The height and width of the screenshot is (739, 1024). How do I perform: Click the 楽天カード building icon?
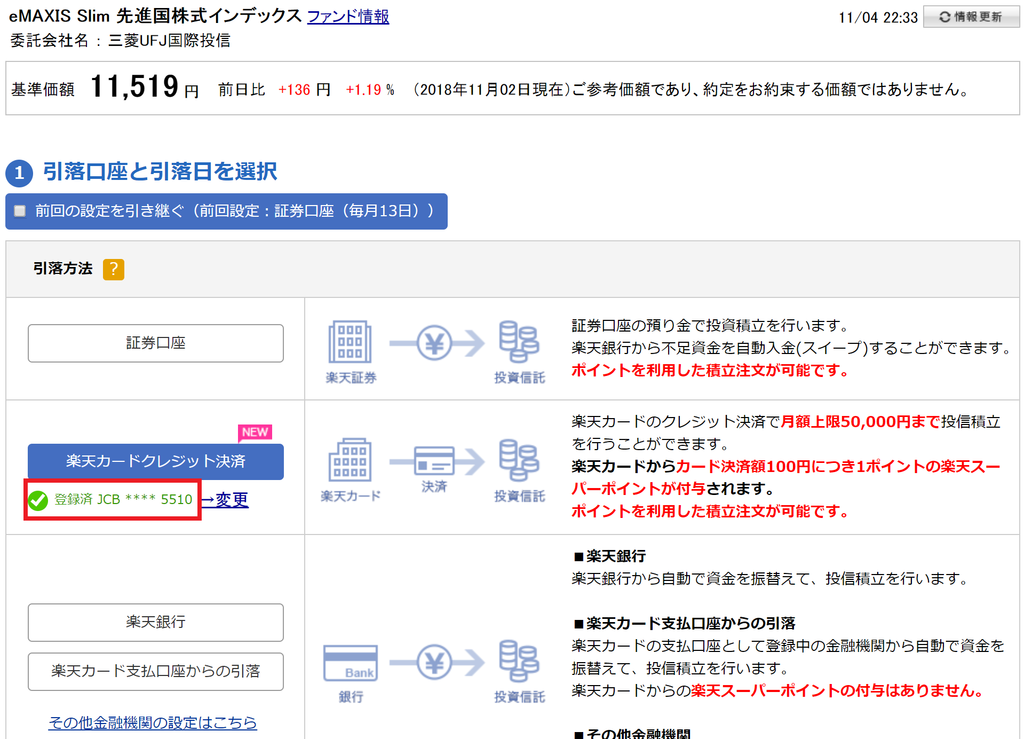pyautogui.click(x=350, y=460)
